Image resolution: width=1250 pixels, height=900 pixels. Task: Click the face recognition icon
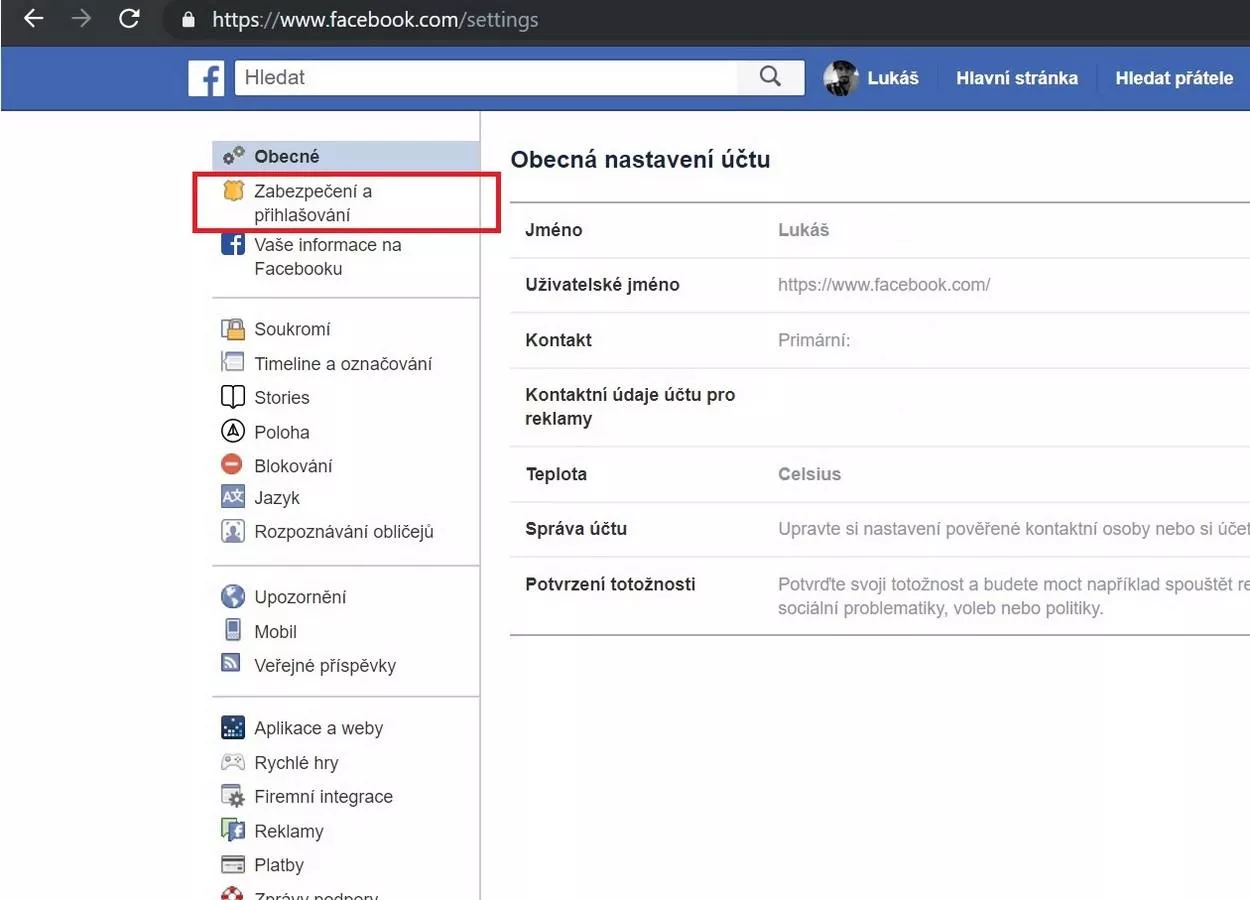(233, 531)
